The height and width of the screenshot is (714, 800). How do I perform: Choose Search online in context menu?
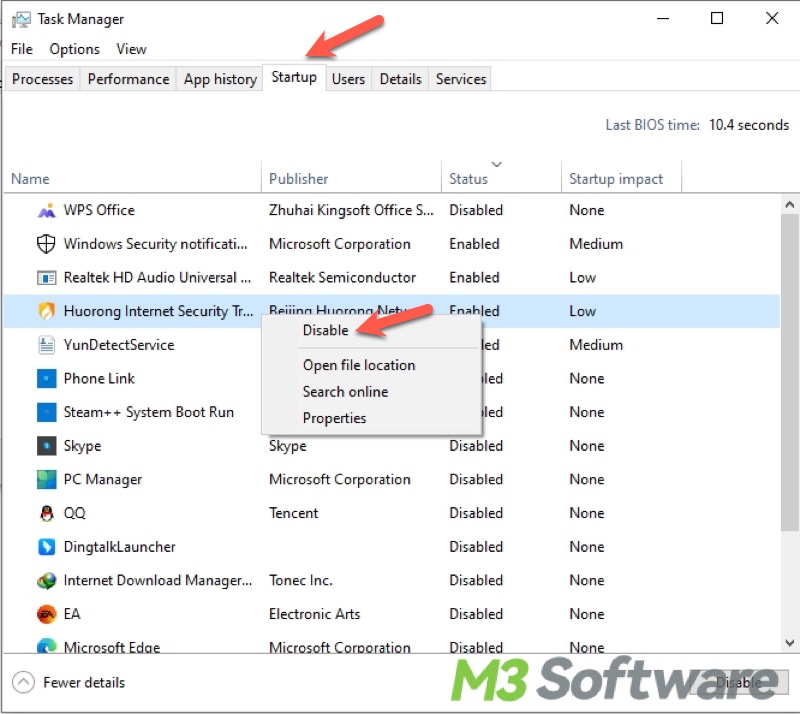coord(345,391)
